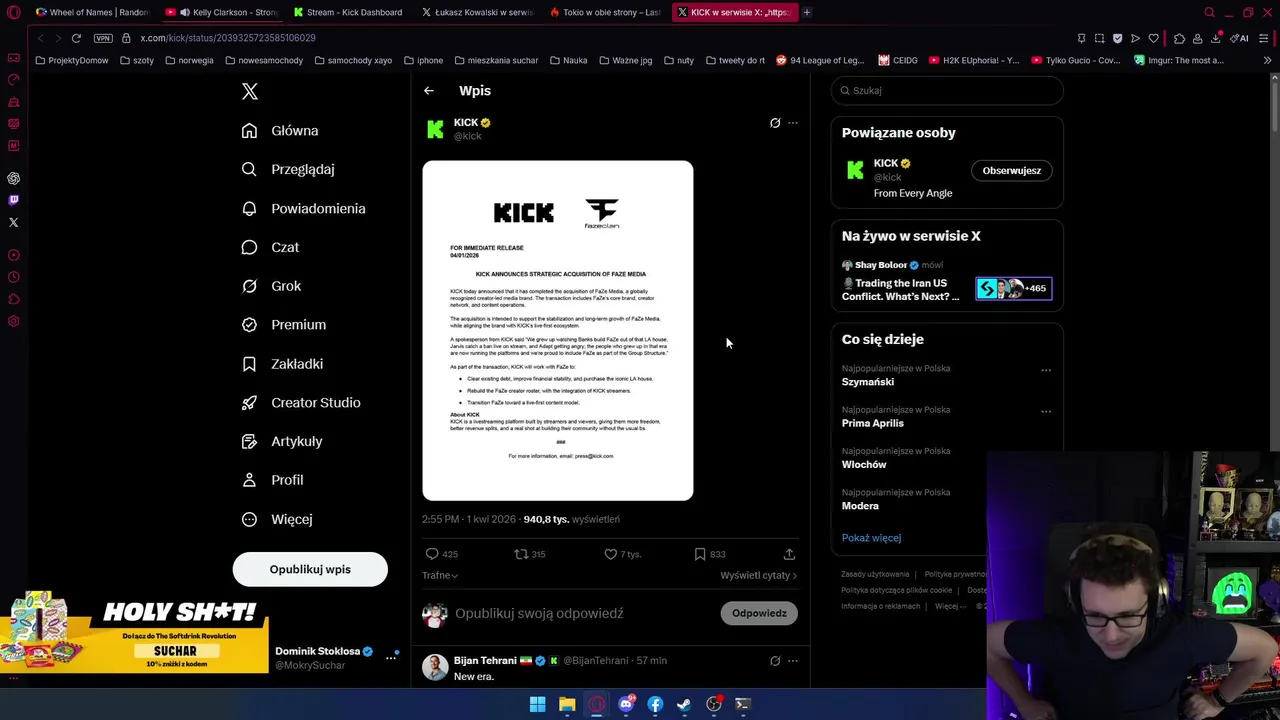Click the share icon on the post

(x=789, y=554)
